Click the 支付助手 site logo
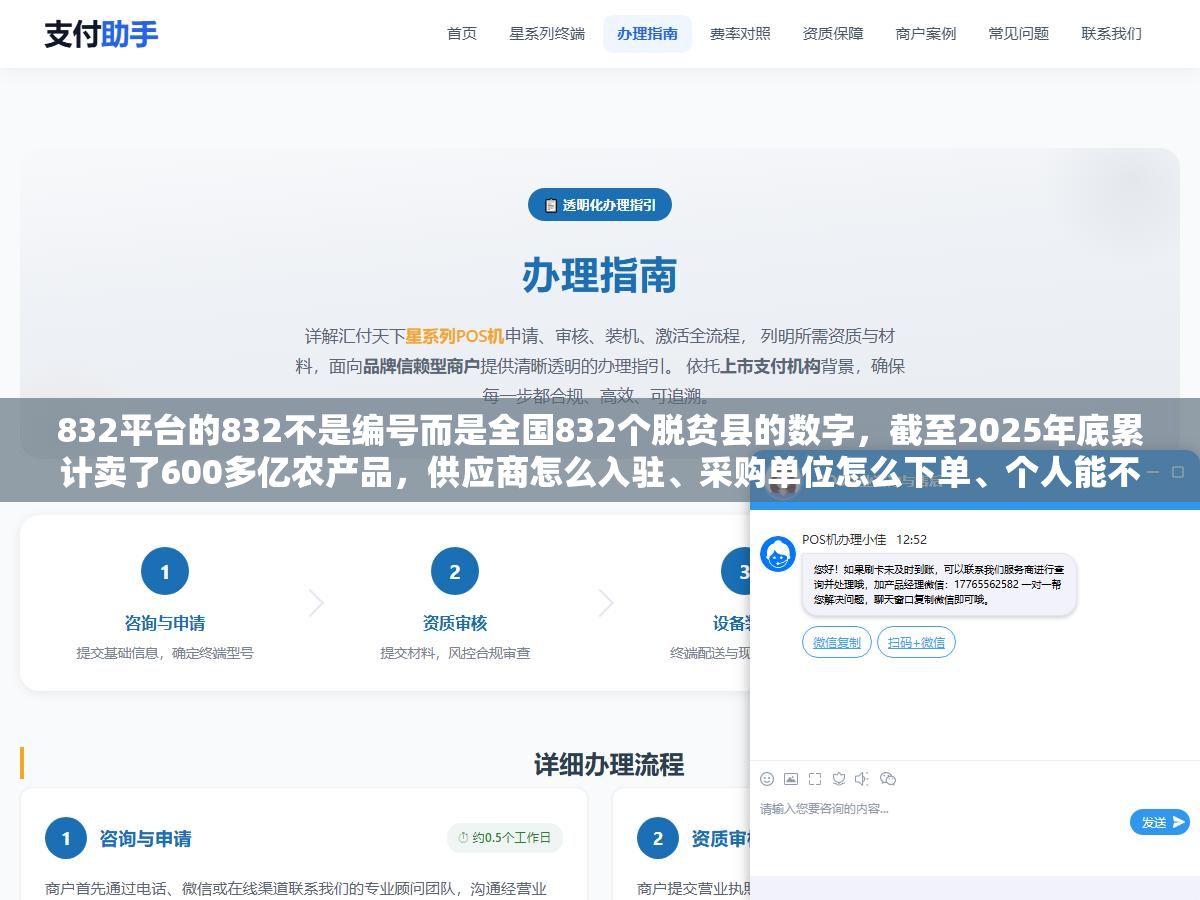This screenshot has height=900, width=1200. pos(101,34)
